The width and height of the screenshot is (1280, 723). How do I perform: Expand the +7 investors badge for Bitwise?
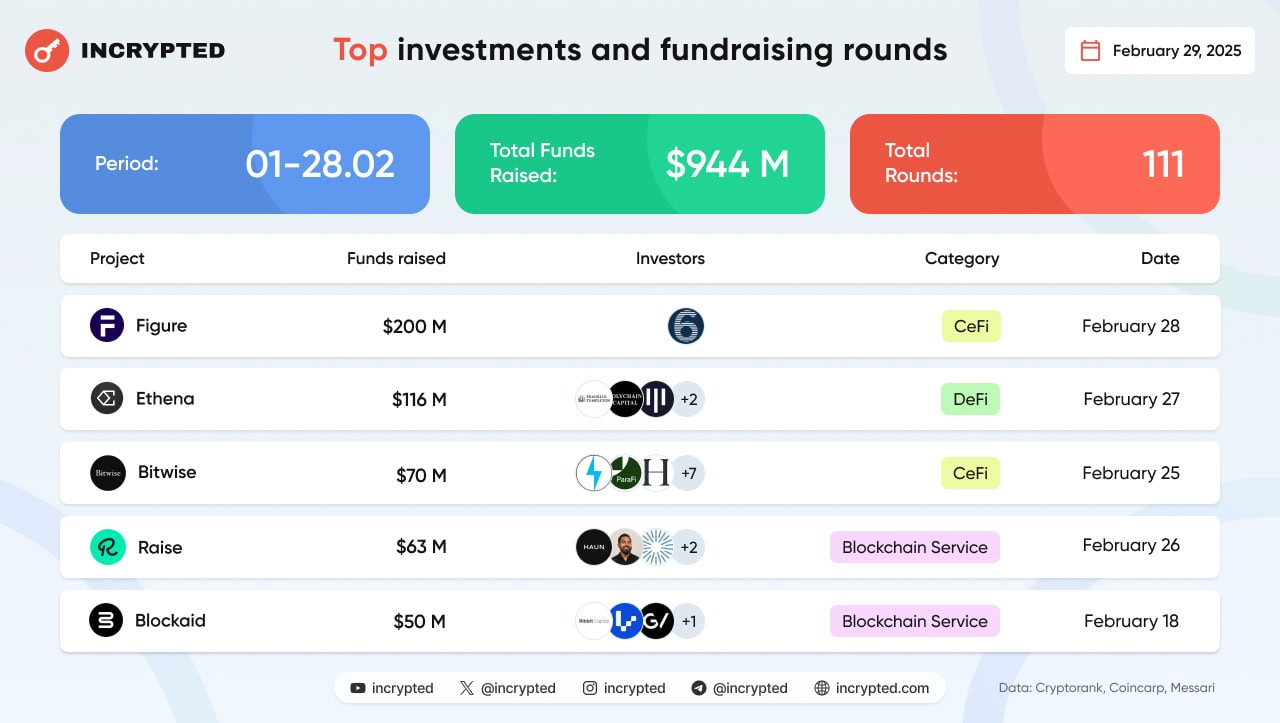click(x=688, y=473)
